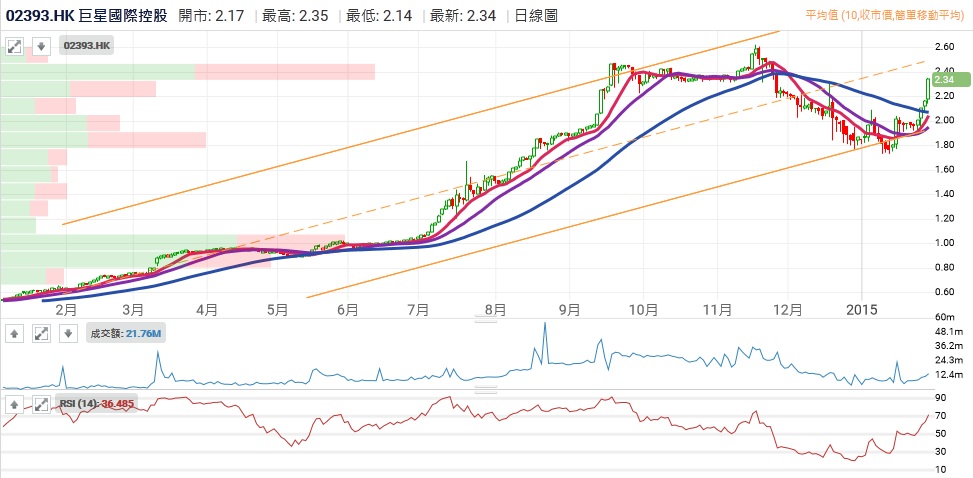This screenshot has height=478, width=973.
Task: Click the longest red volume profile bar
Action: coord(284,71)
